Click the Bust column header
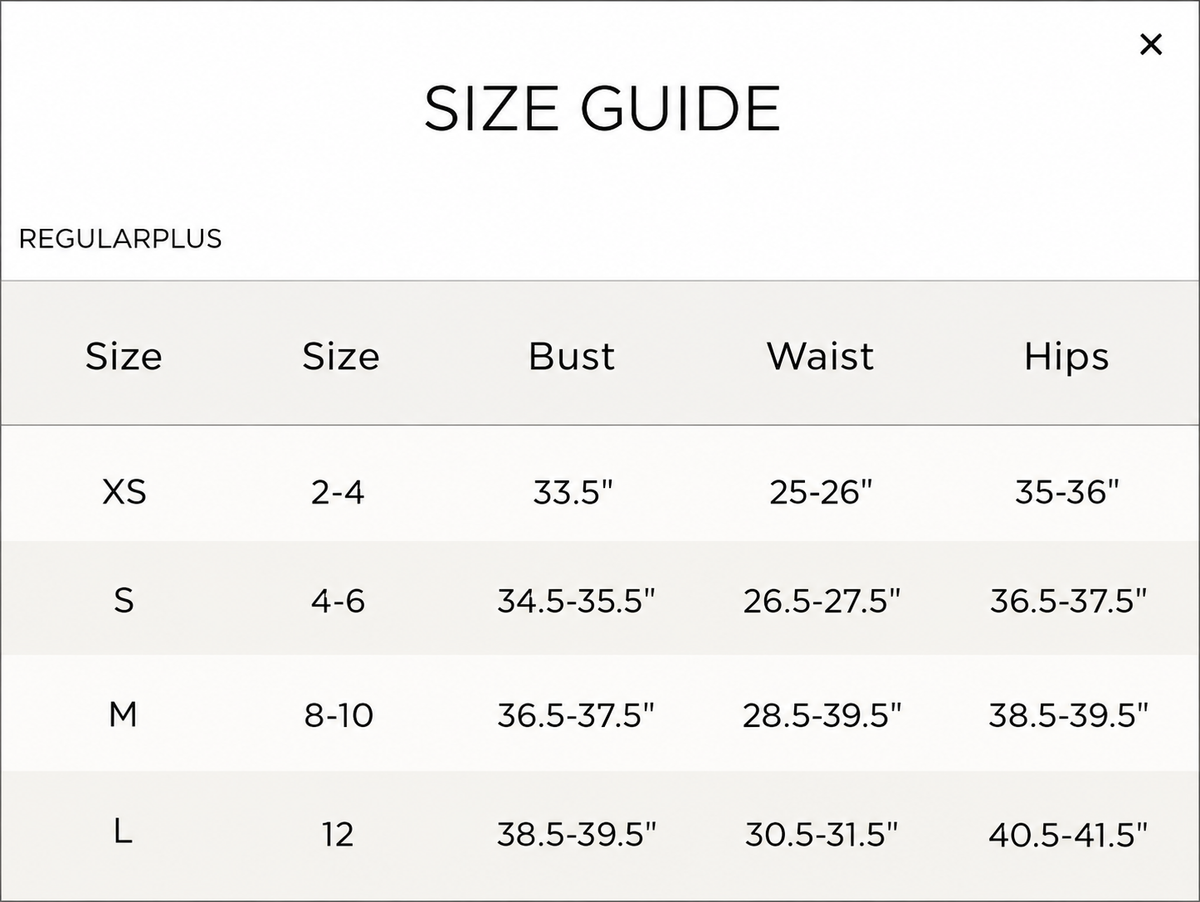Screen dimensions: 1200x902 (572, 356)
